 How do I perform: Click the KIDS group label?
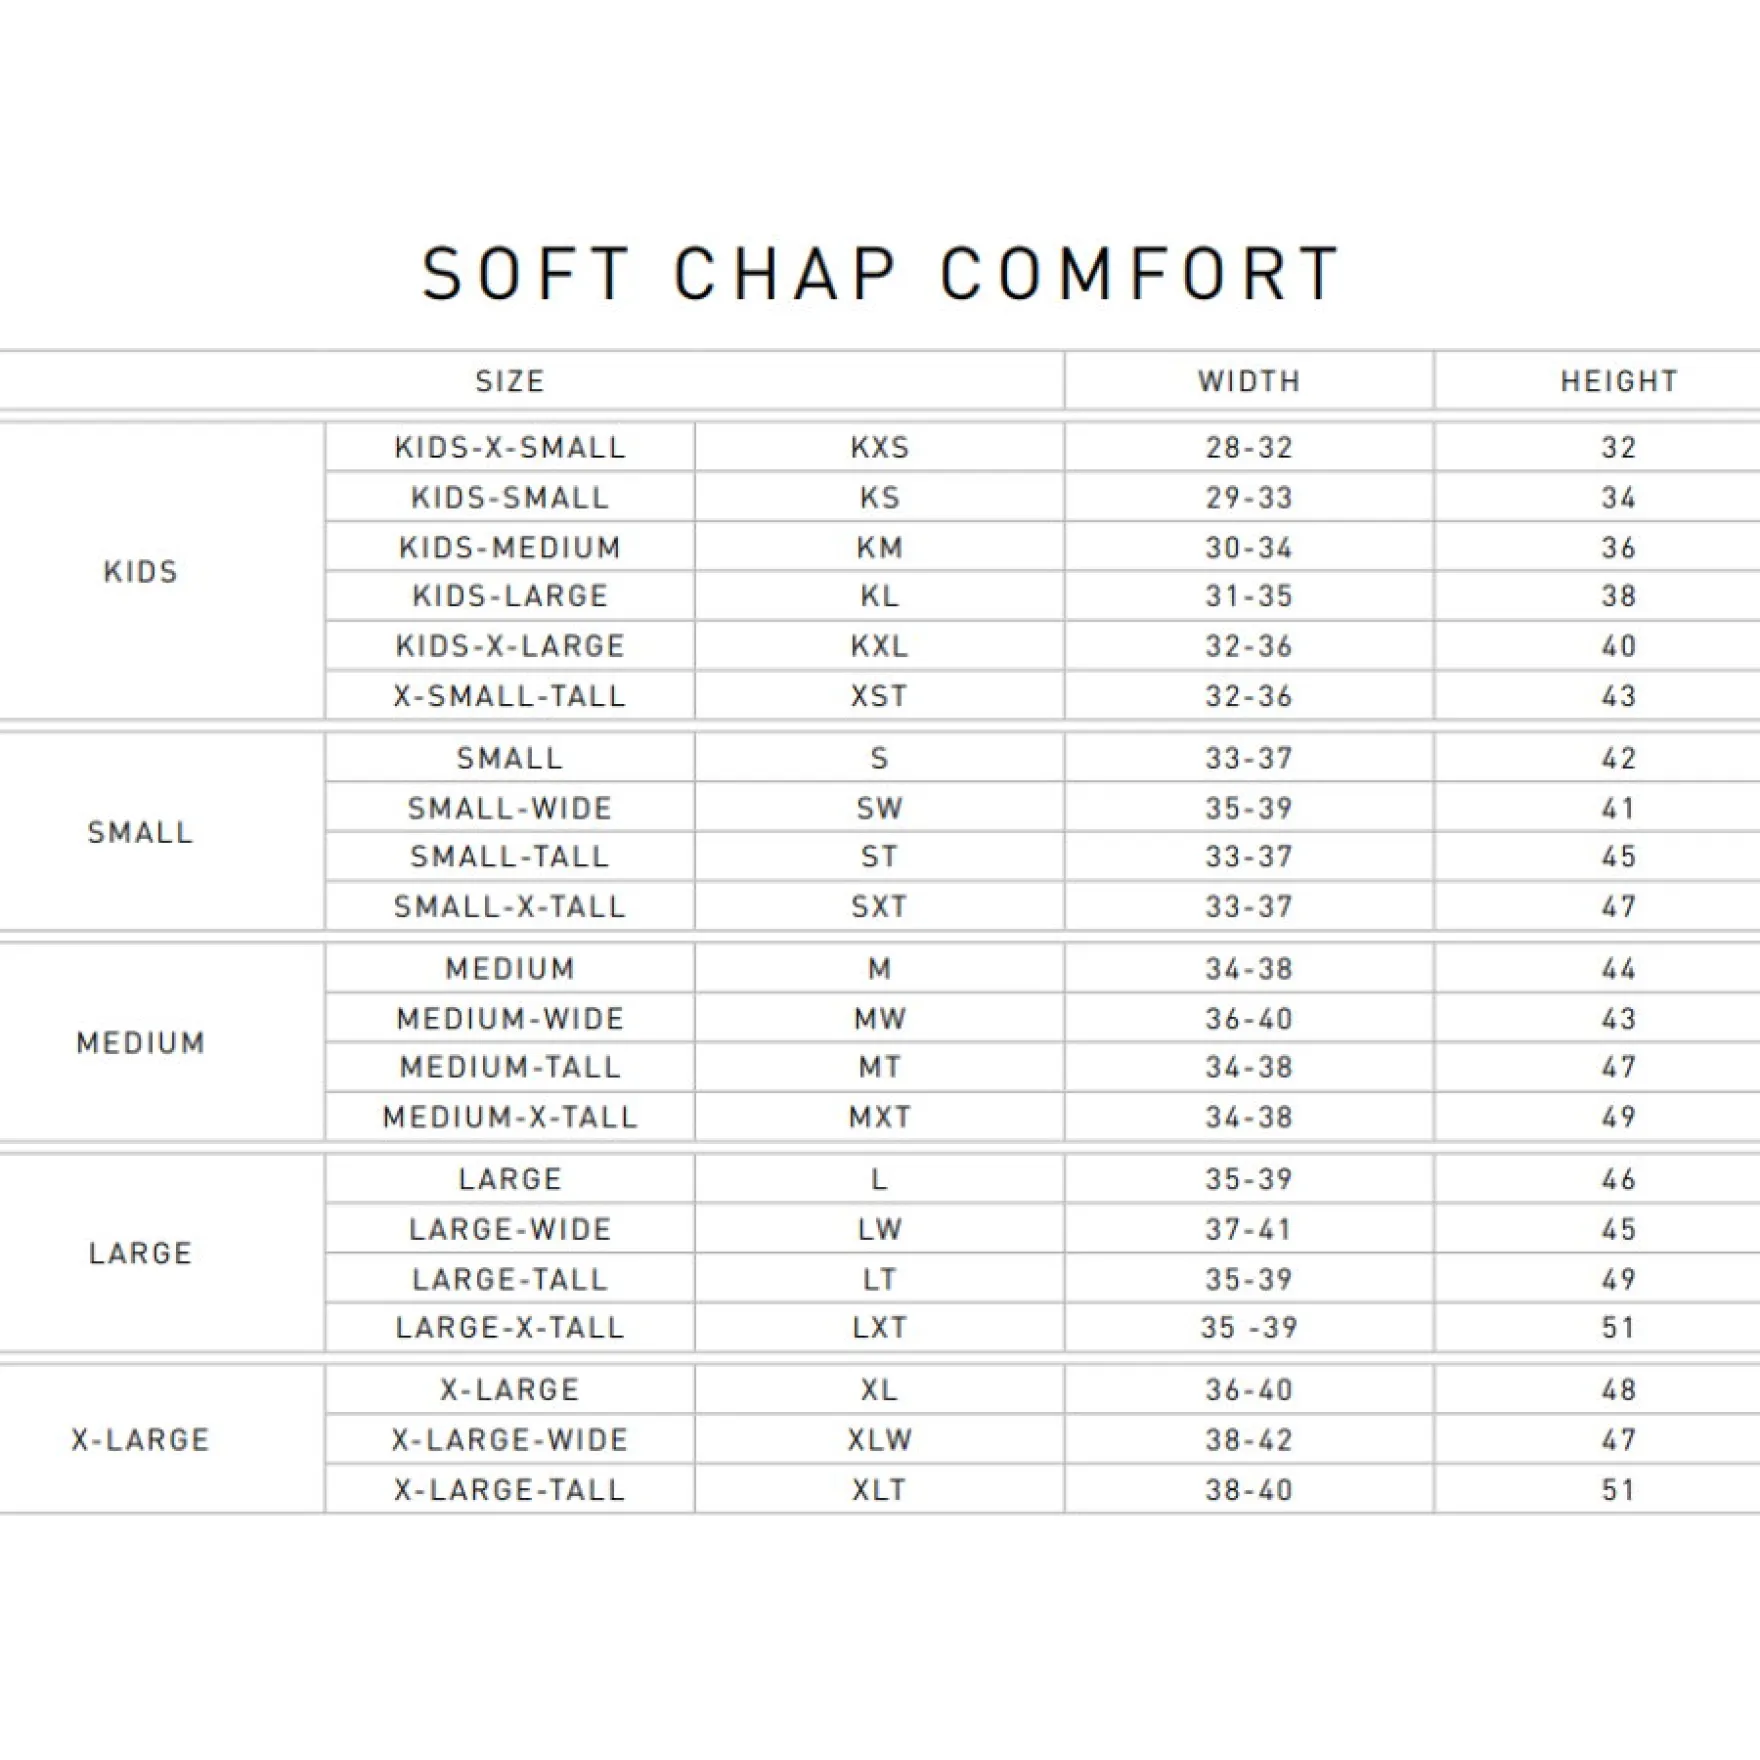tap(141, 572)
